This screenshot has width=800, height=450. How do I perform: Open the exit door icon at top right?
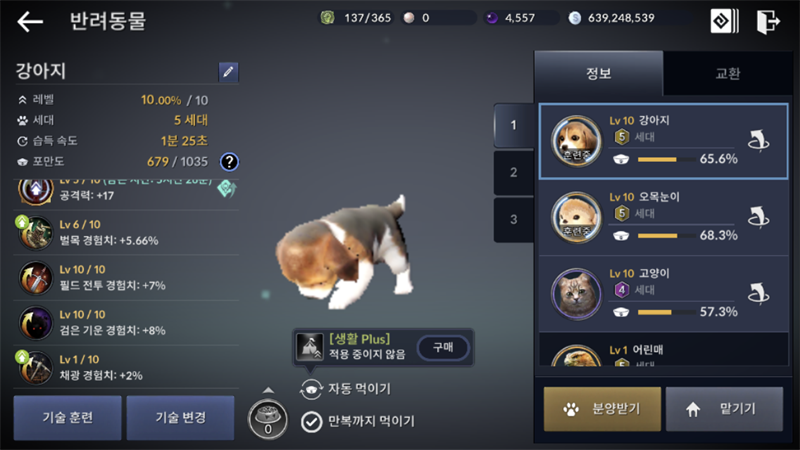768,21
